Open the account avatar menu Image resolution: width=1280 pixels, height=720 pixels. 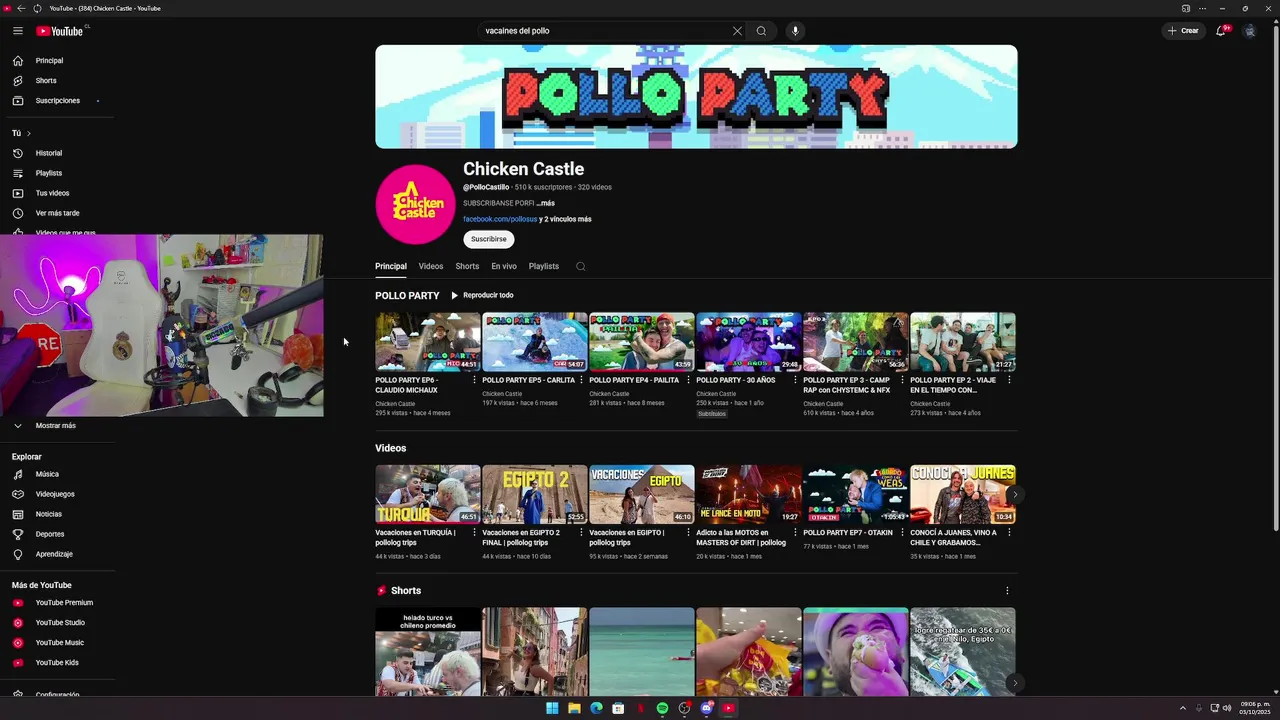tap(1249, 31)
